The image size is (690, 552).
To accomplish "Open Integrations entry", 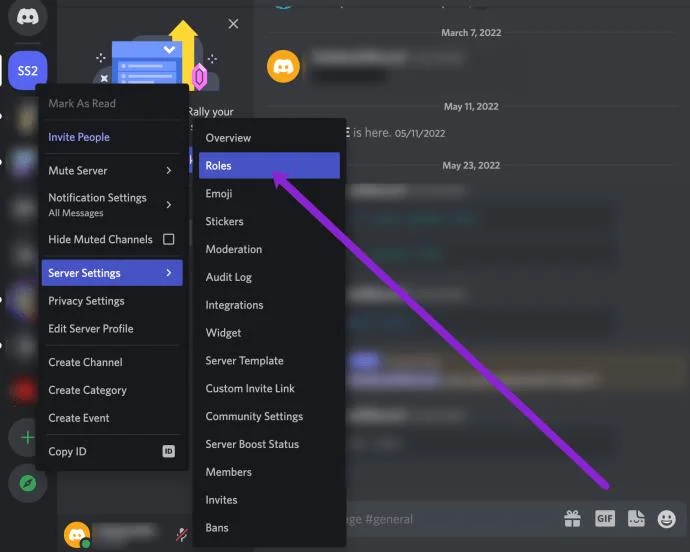I will pos(269,305).
